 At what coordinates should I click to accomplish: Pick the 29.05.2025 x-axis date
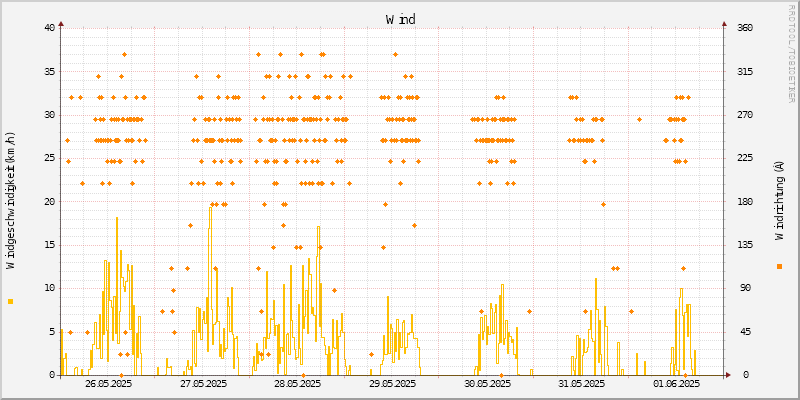click(x=392, y=383)
